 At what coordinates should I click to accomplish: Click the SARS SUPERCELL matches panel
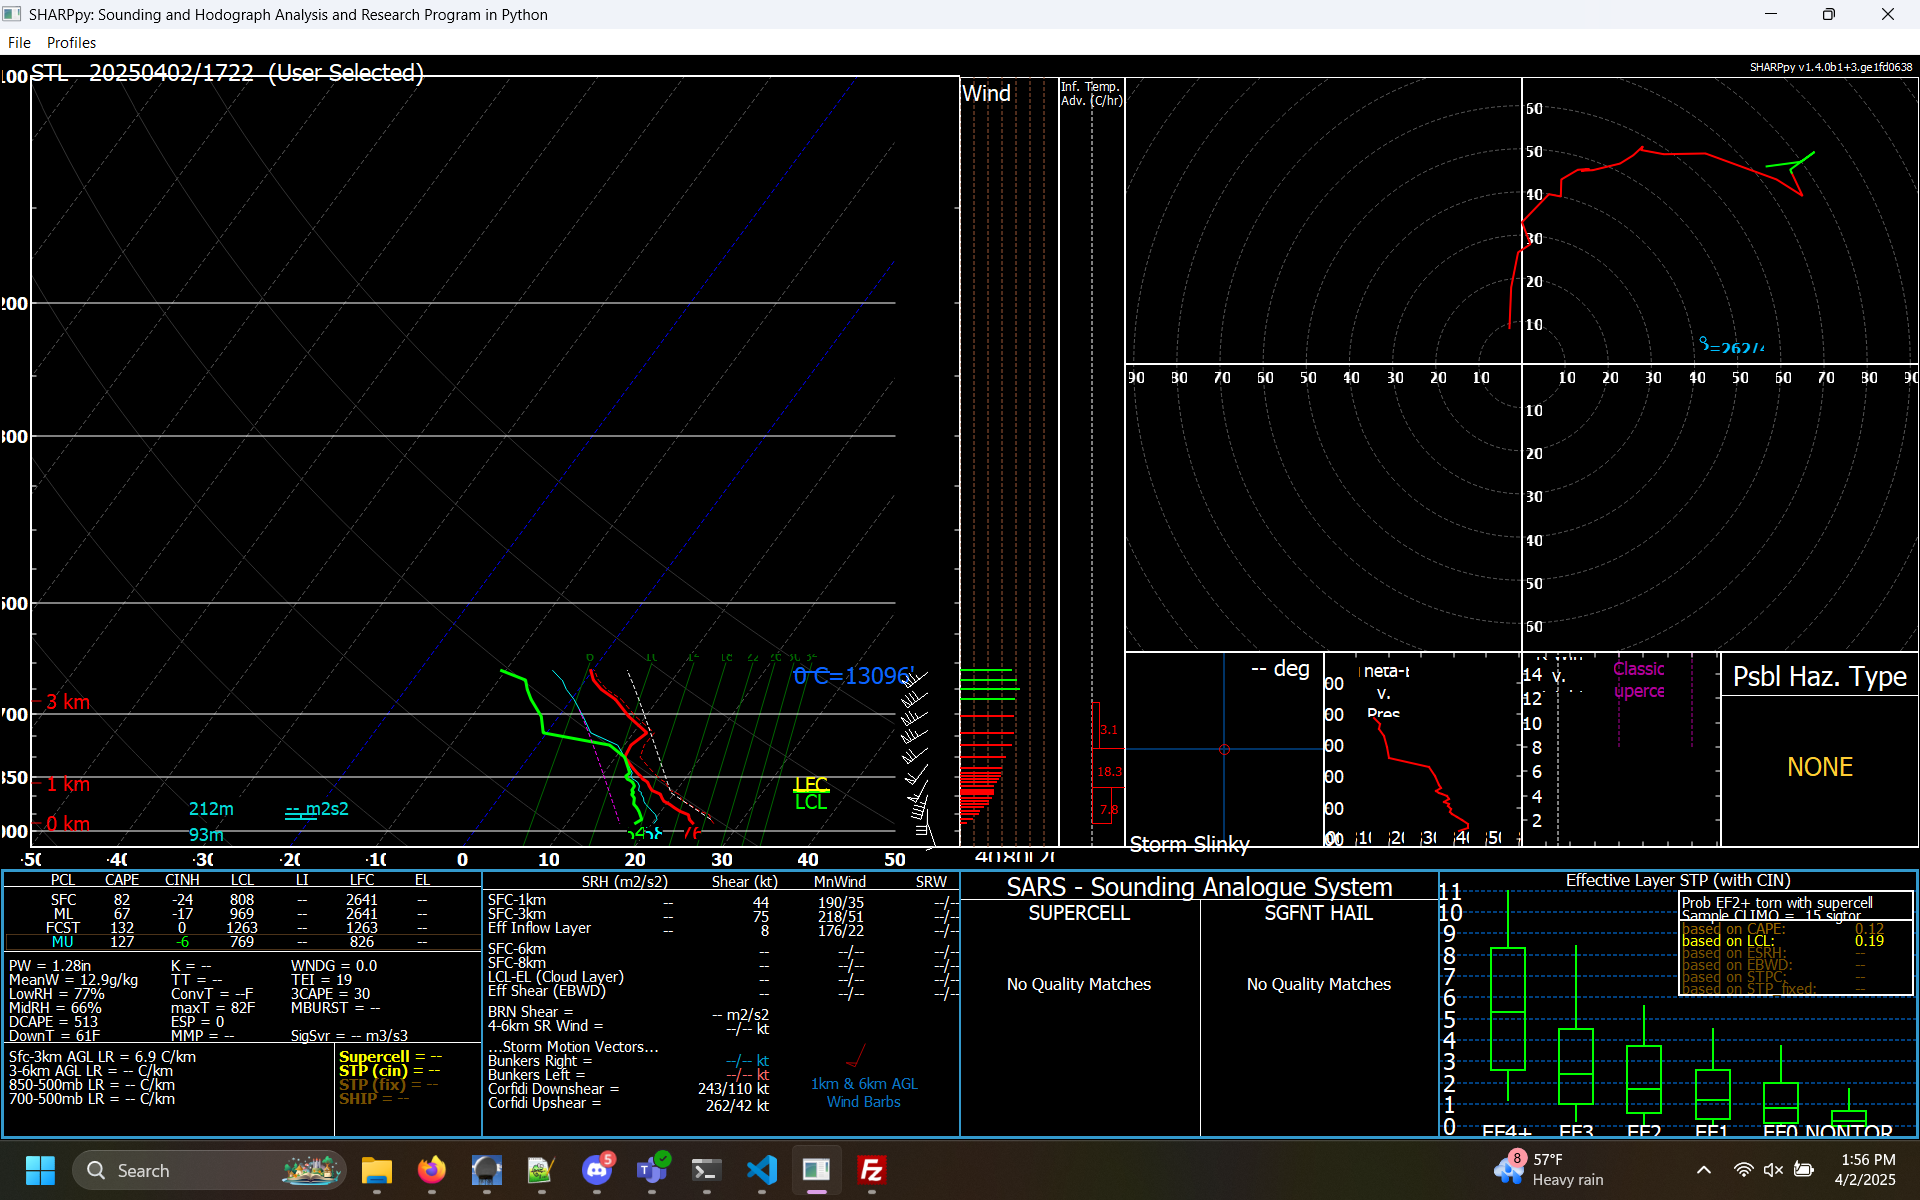point(1080,1017)
